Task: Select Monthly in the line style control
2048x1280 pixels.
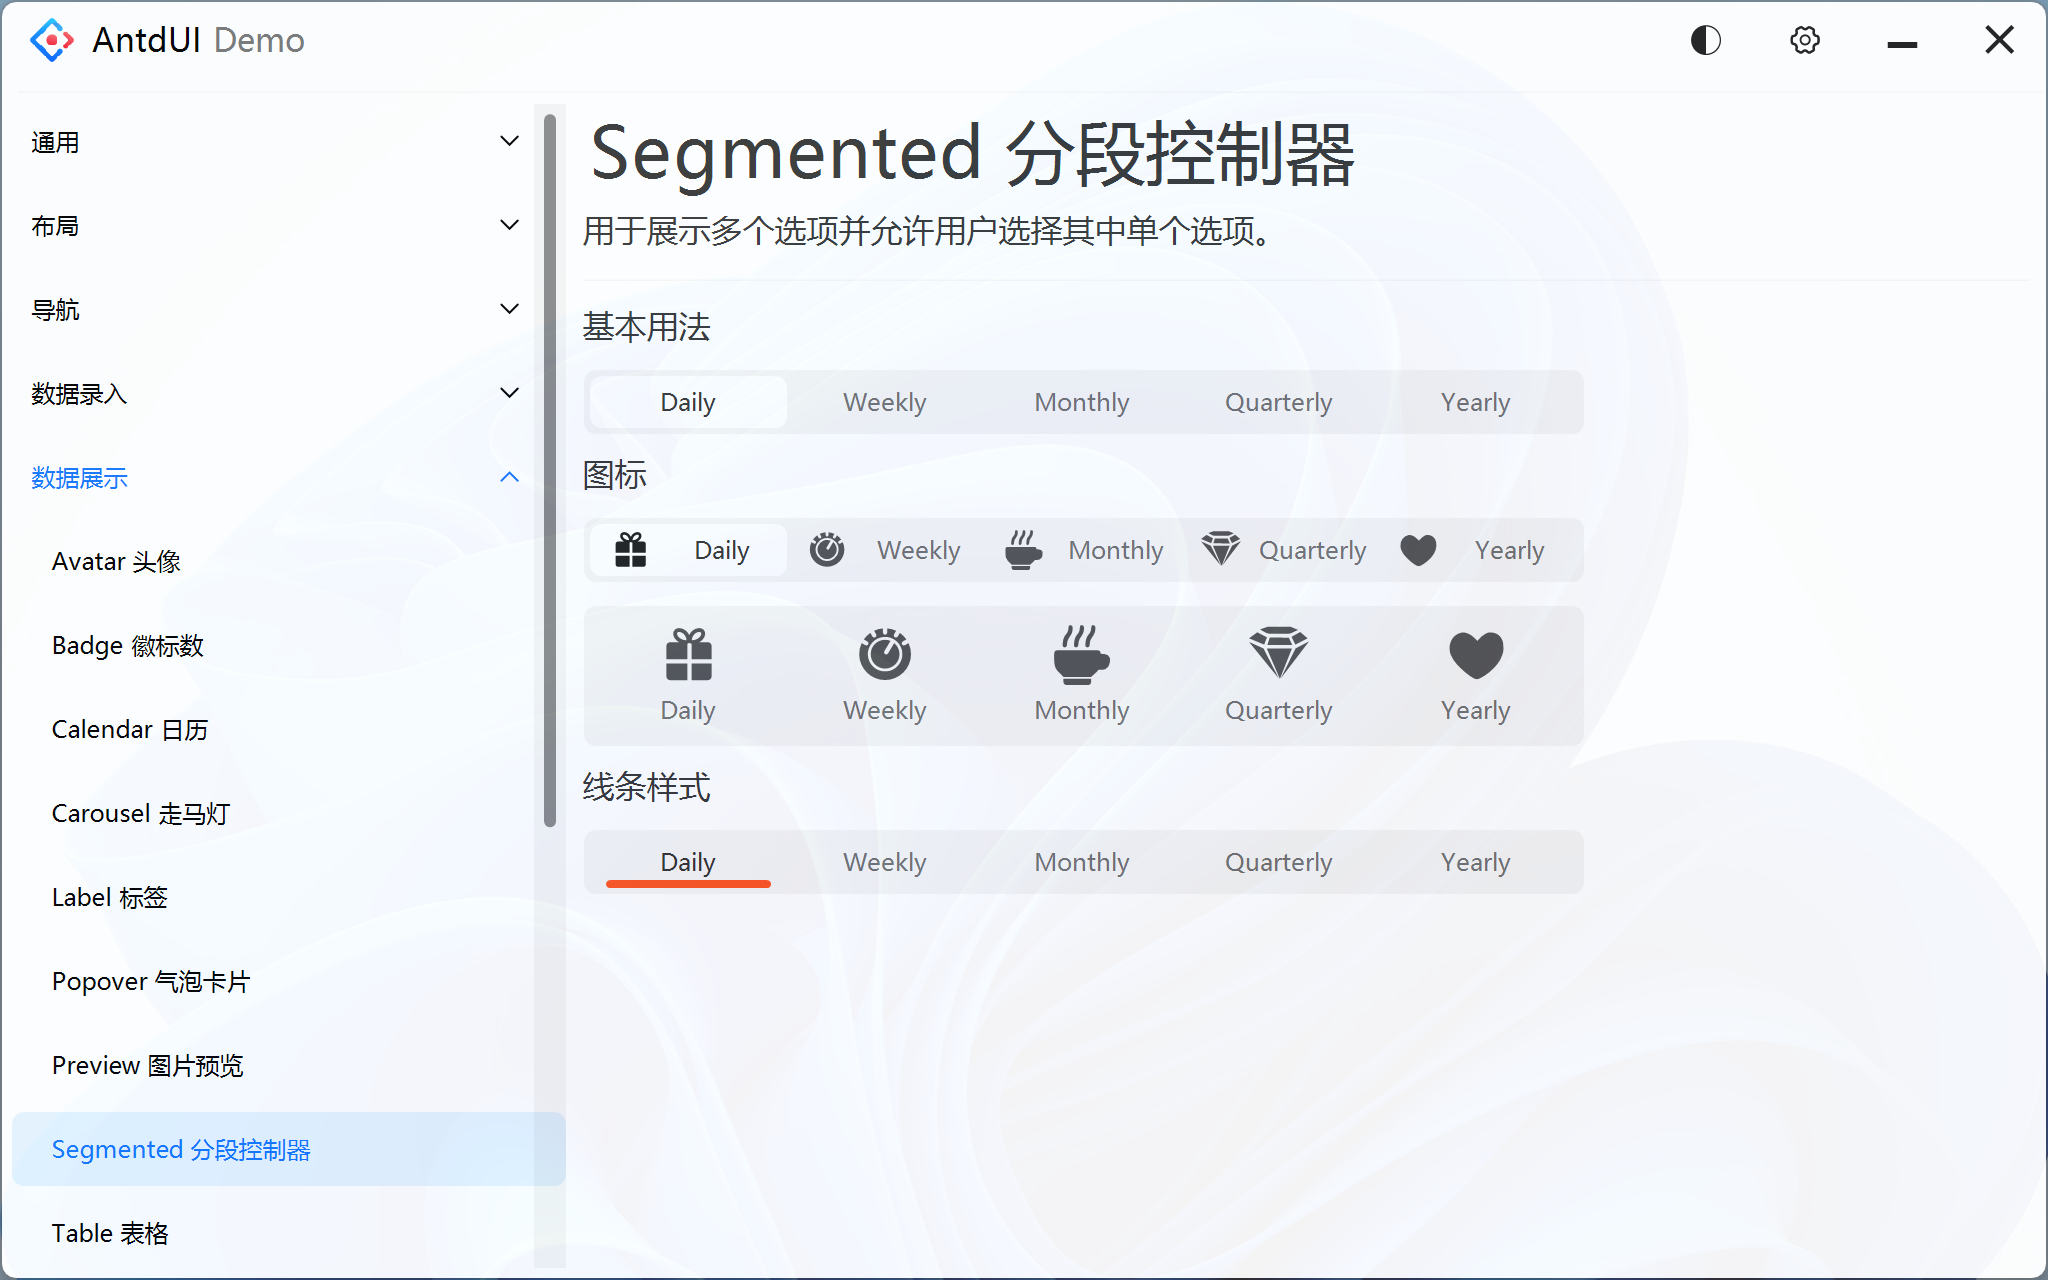Action: (1081, 861)
